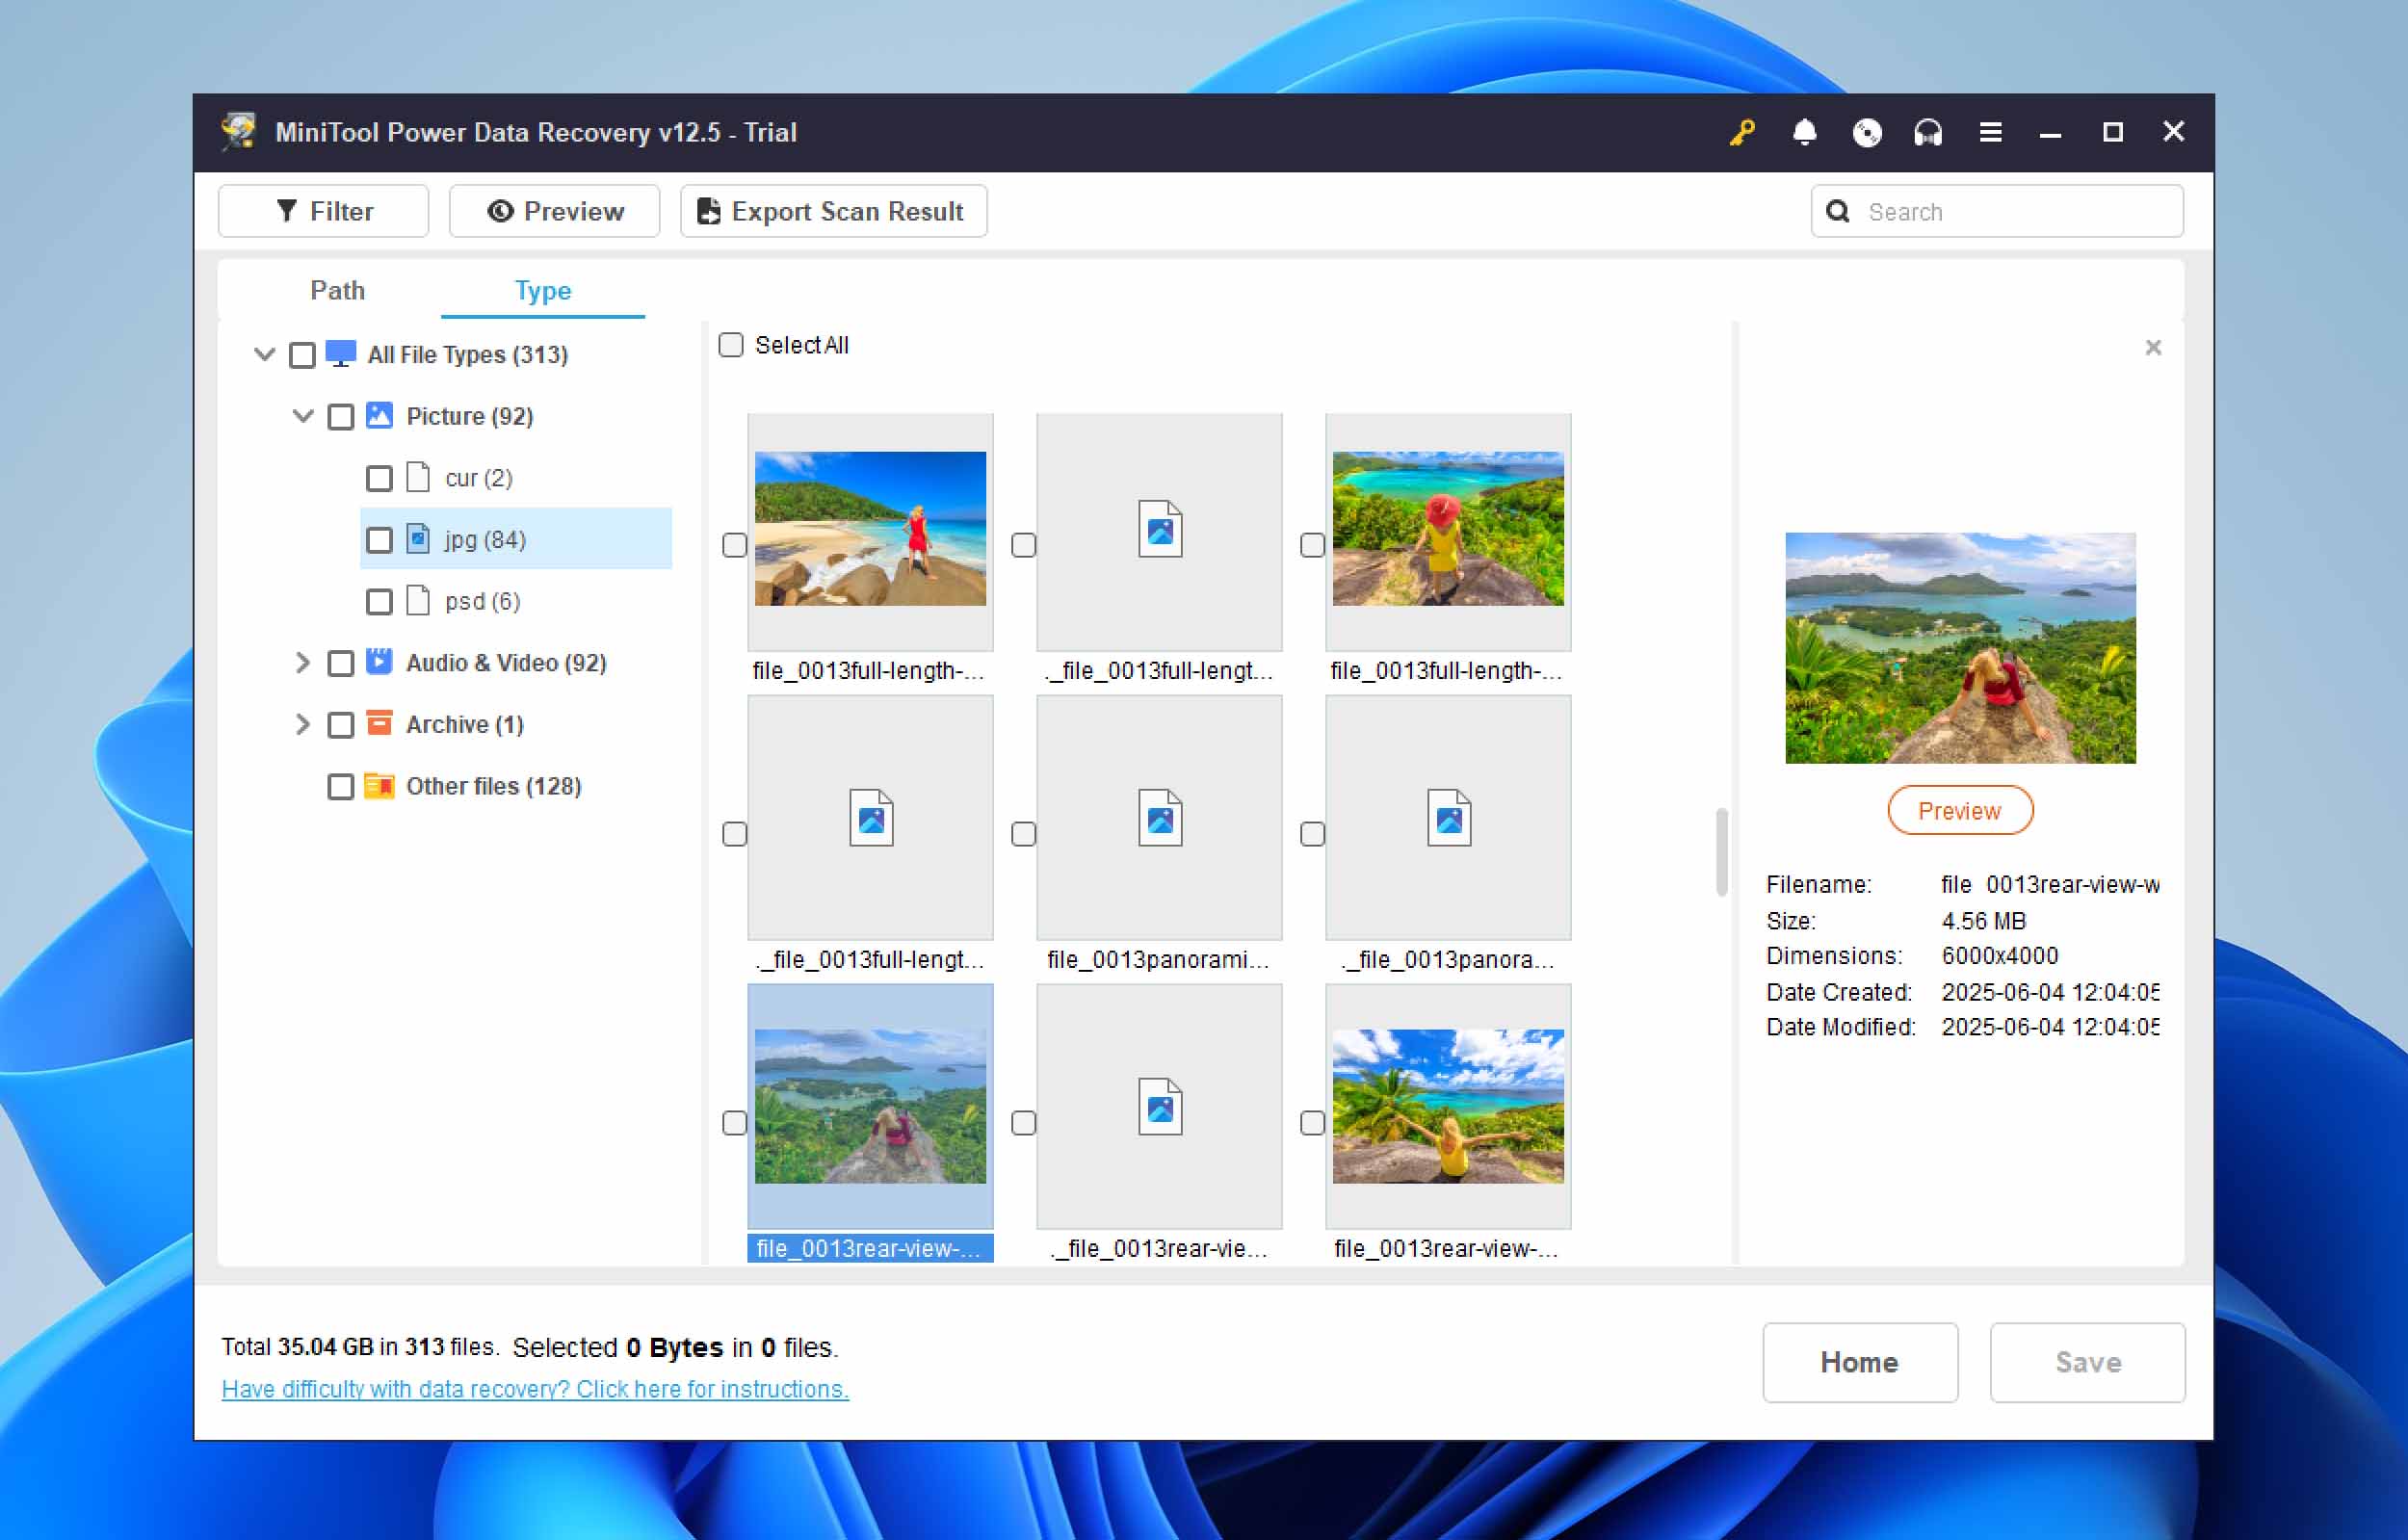Select placeholder image ._file_0013panora...
The width and height of the screenshot is (2408, 1540).
pyautogui.click(x=1448, y=818)
